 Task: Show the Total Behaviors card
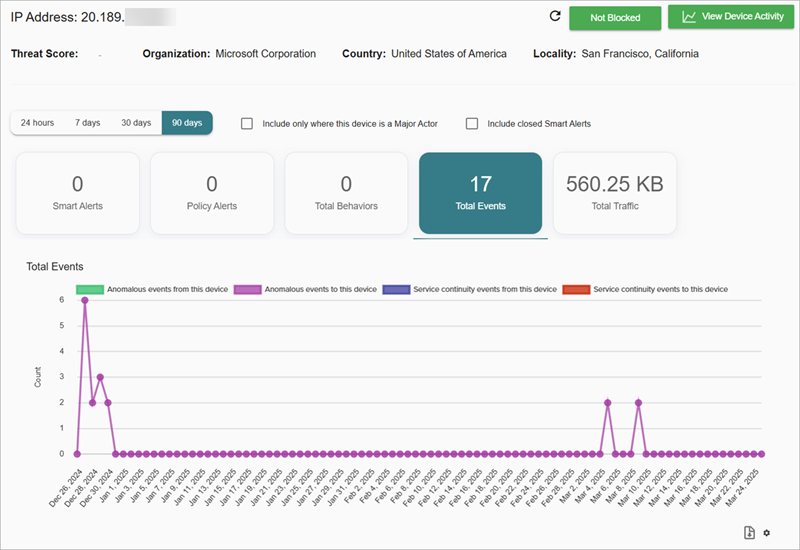346,193
